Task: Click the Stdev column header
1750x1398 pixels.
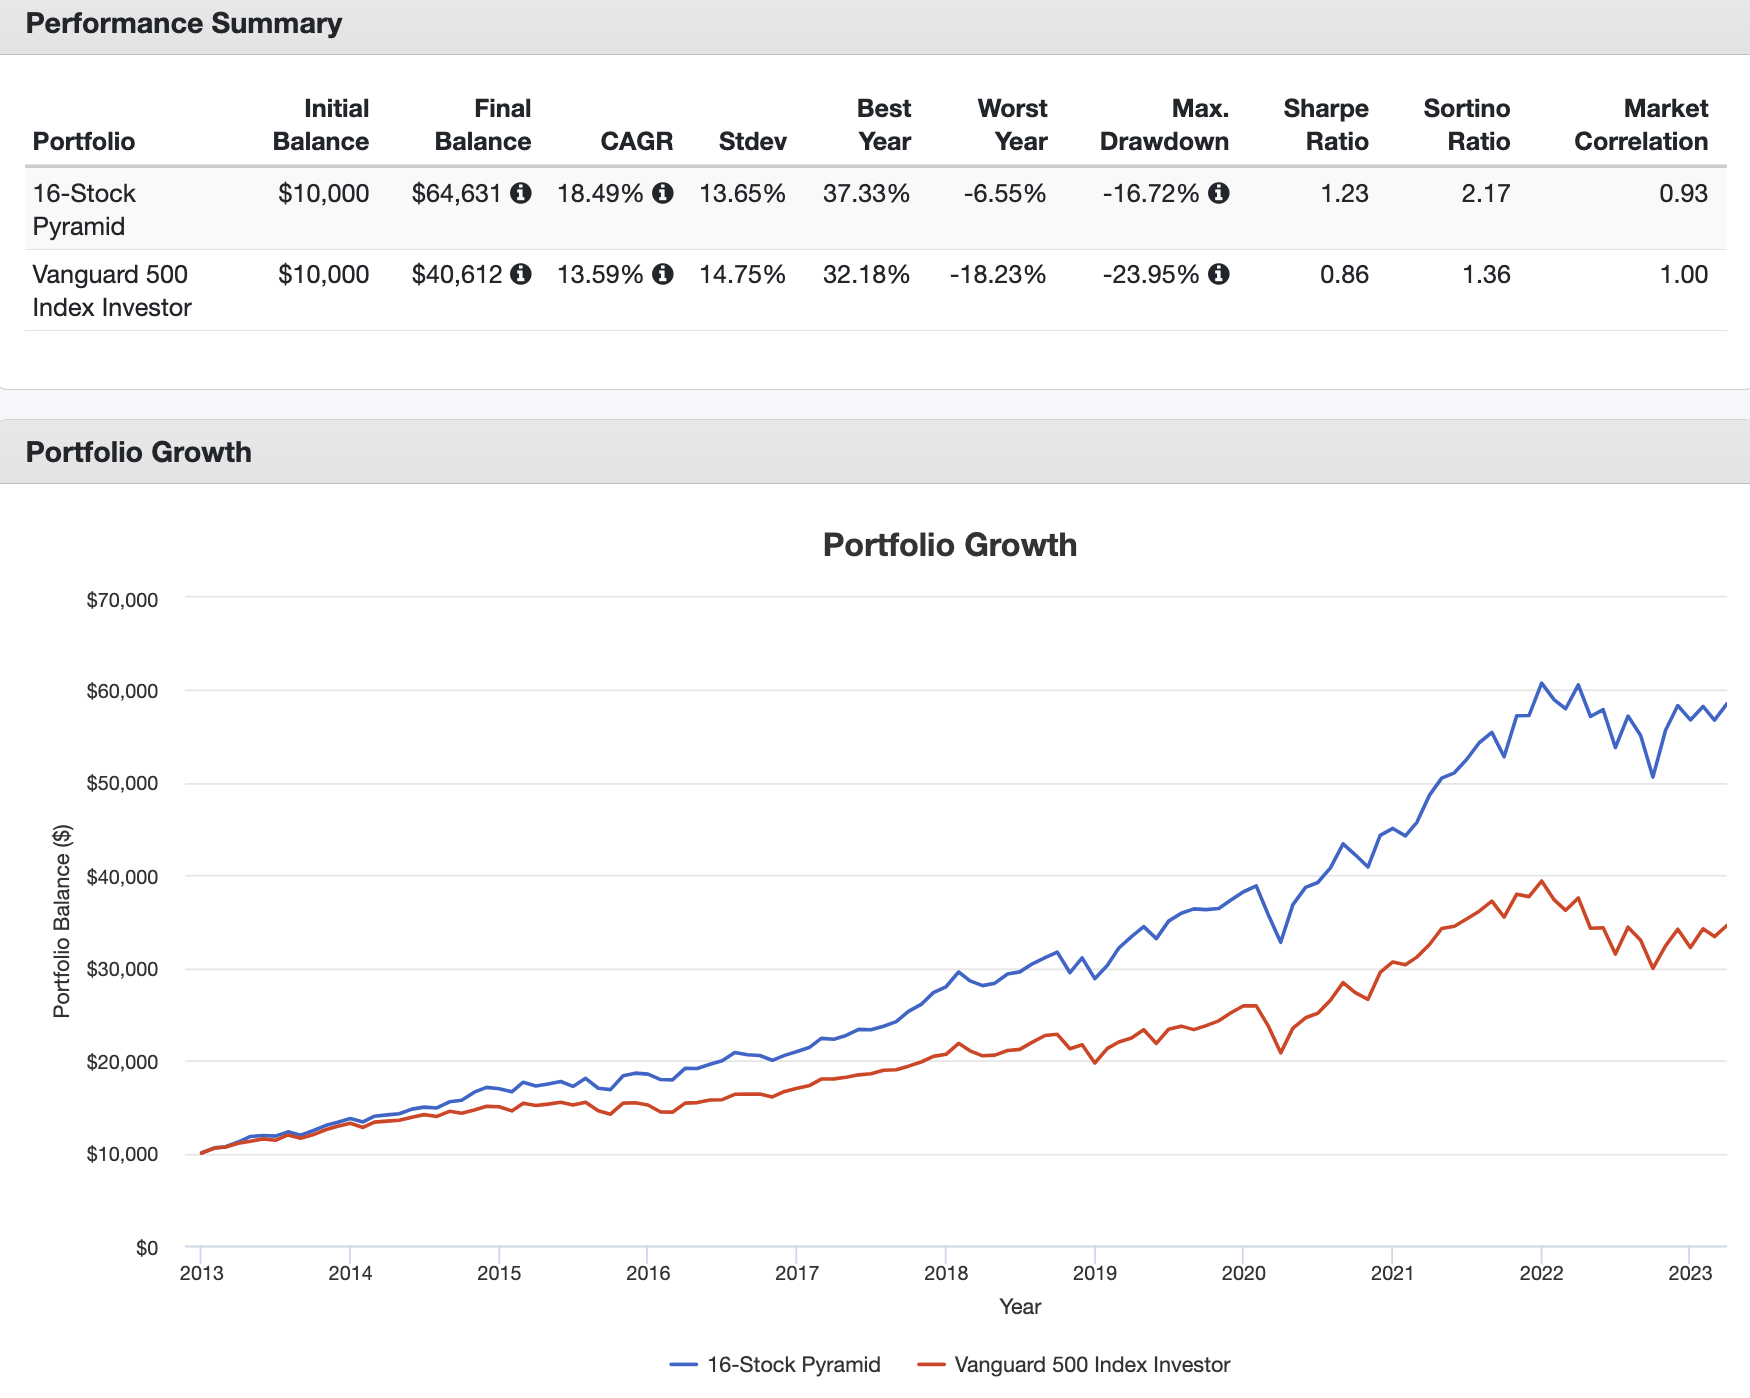Action: (754, 141)
